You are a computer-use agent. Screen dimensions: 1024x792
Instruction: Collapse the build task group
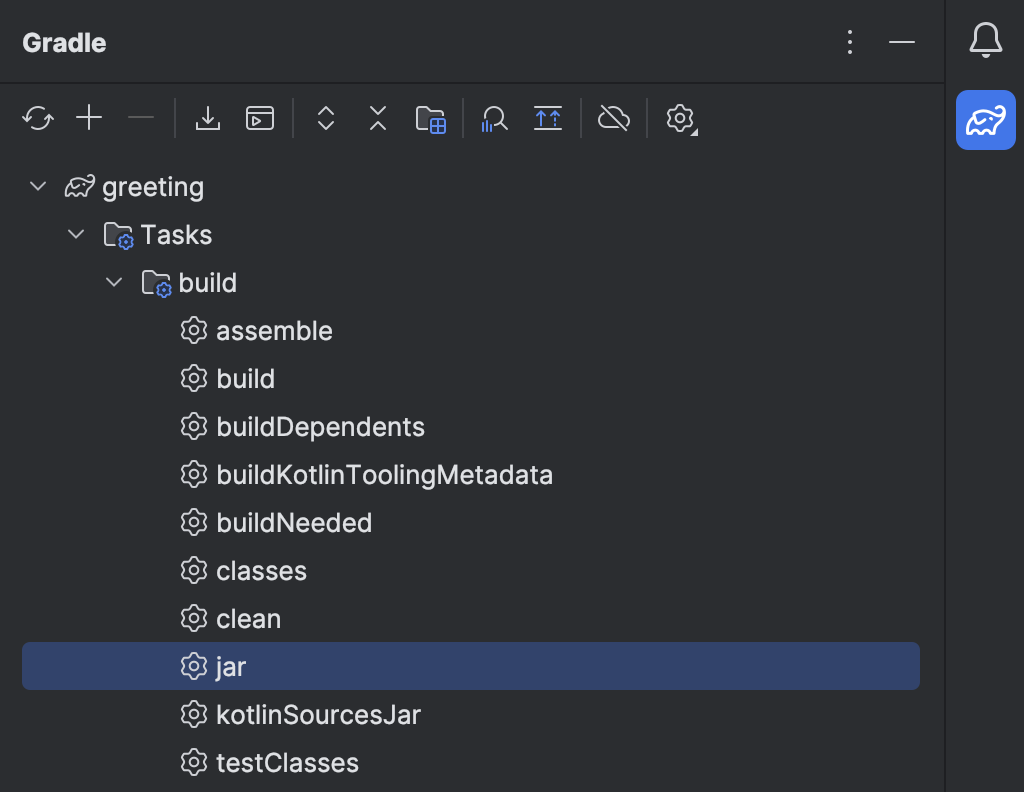point(113,282)
